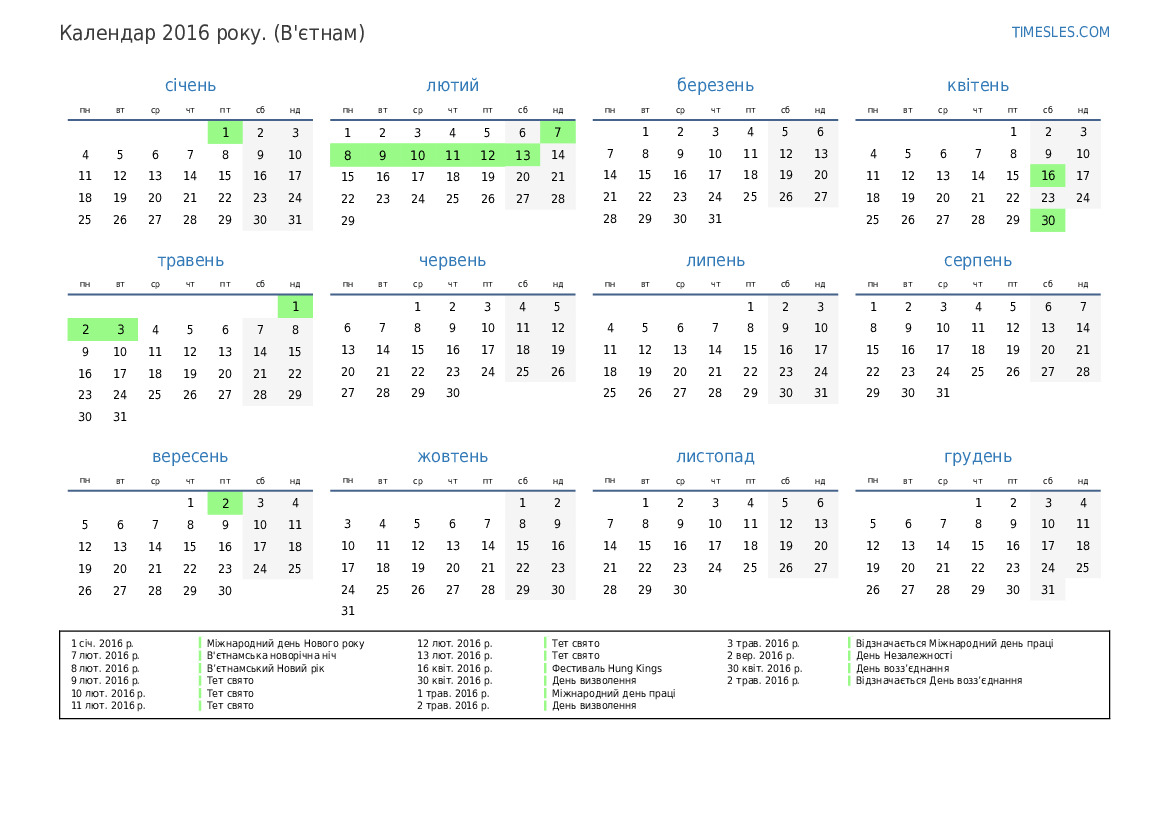The height and width of the screenshot is (827, 1169).
Task: Click day 31 in грудень
Action: click(1047, 590)
